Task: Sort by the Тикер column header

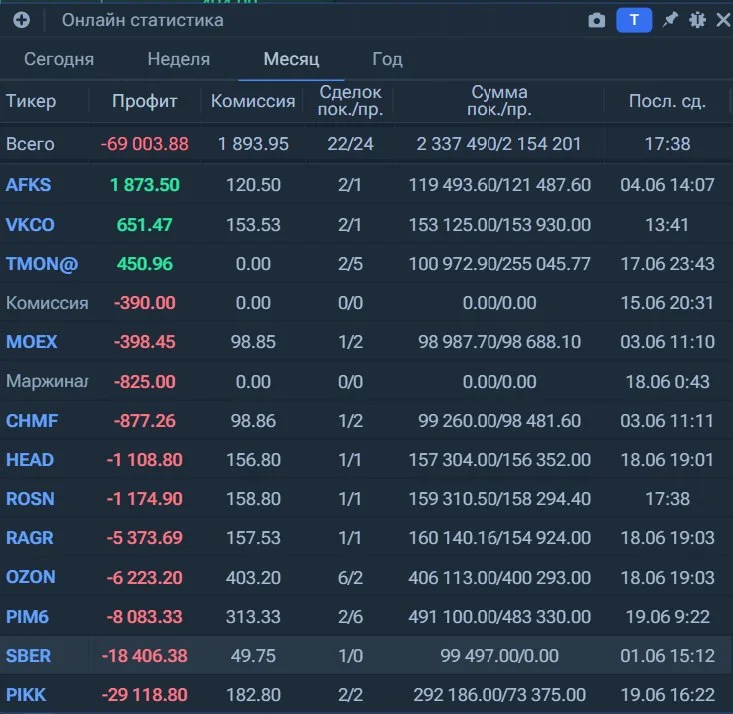Action: pos(31,101)
